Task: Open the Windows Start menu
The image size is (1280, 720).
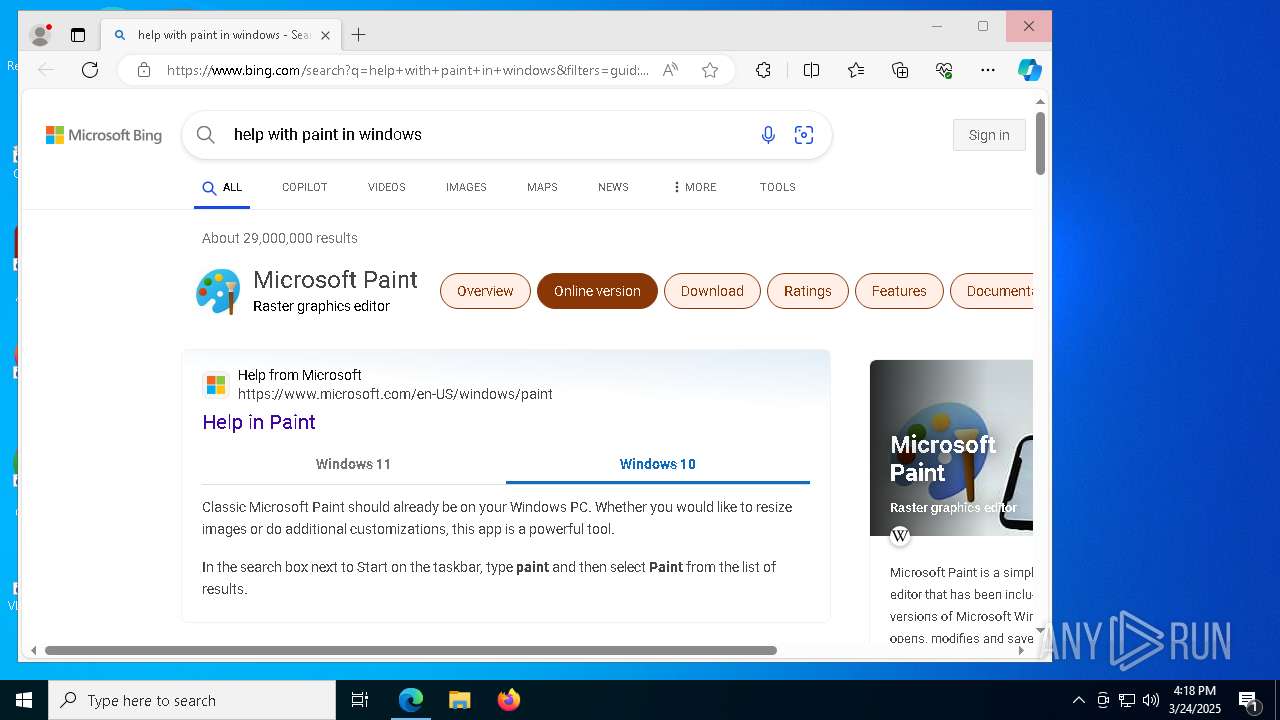Action: (24, 700)
